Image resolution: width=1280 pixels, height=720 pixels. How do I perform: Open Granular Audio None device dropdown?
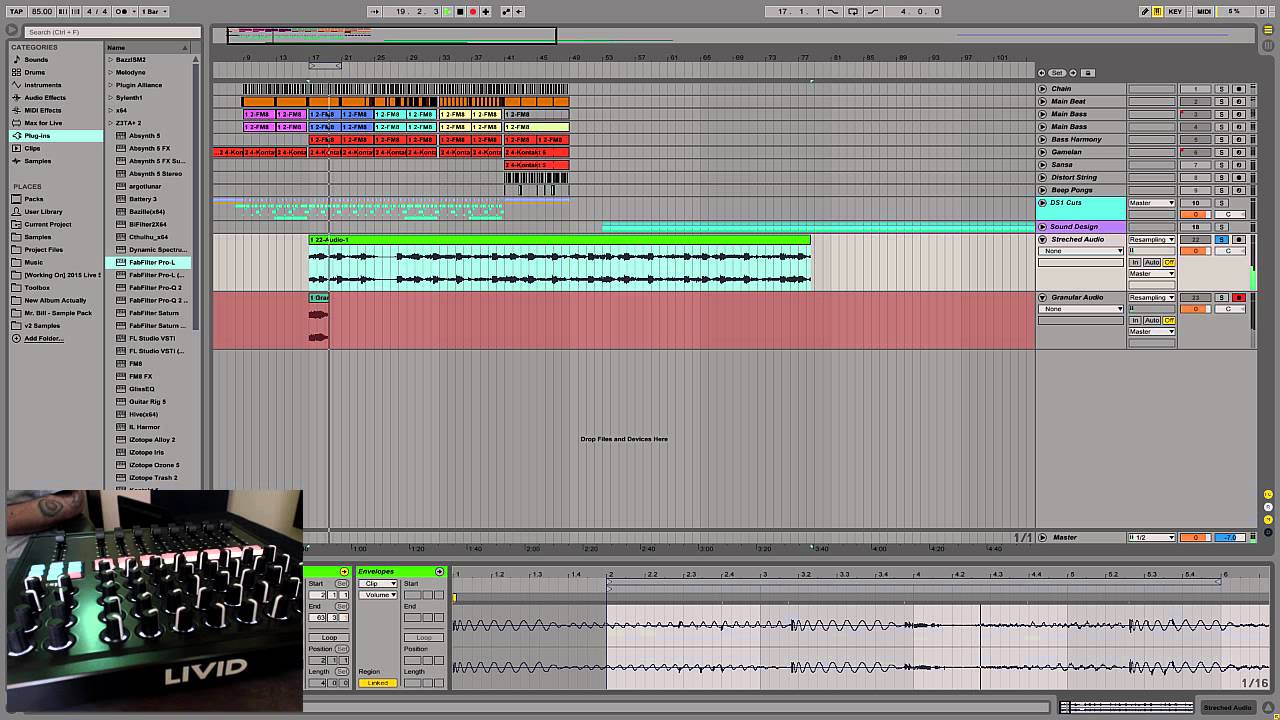[x=1081, y=309]
